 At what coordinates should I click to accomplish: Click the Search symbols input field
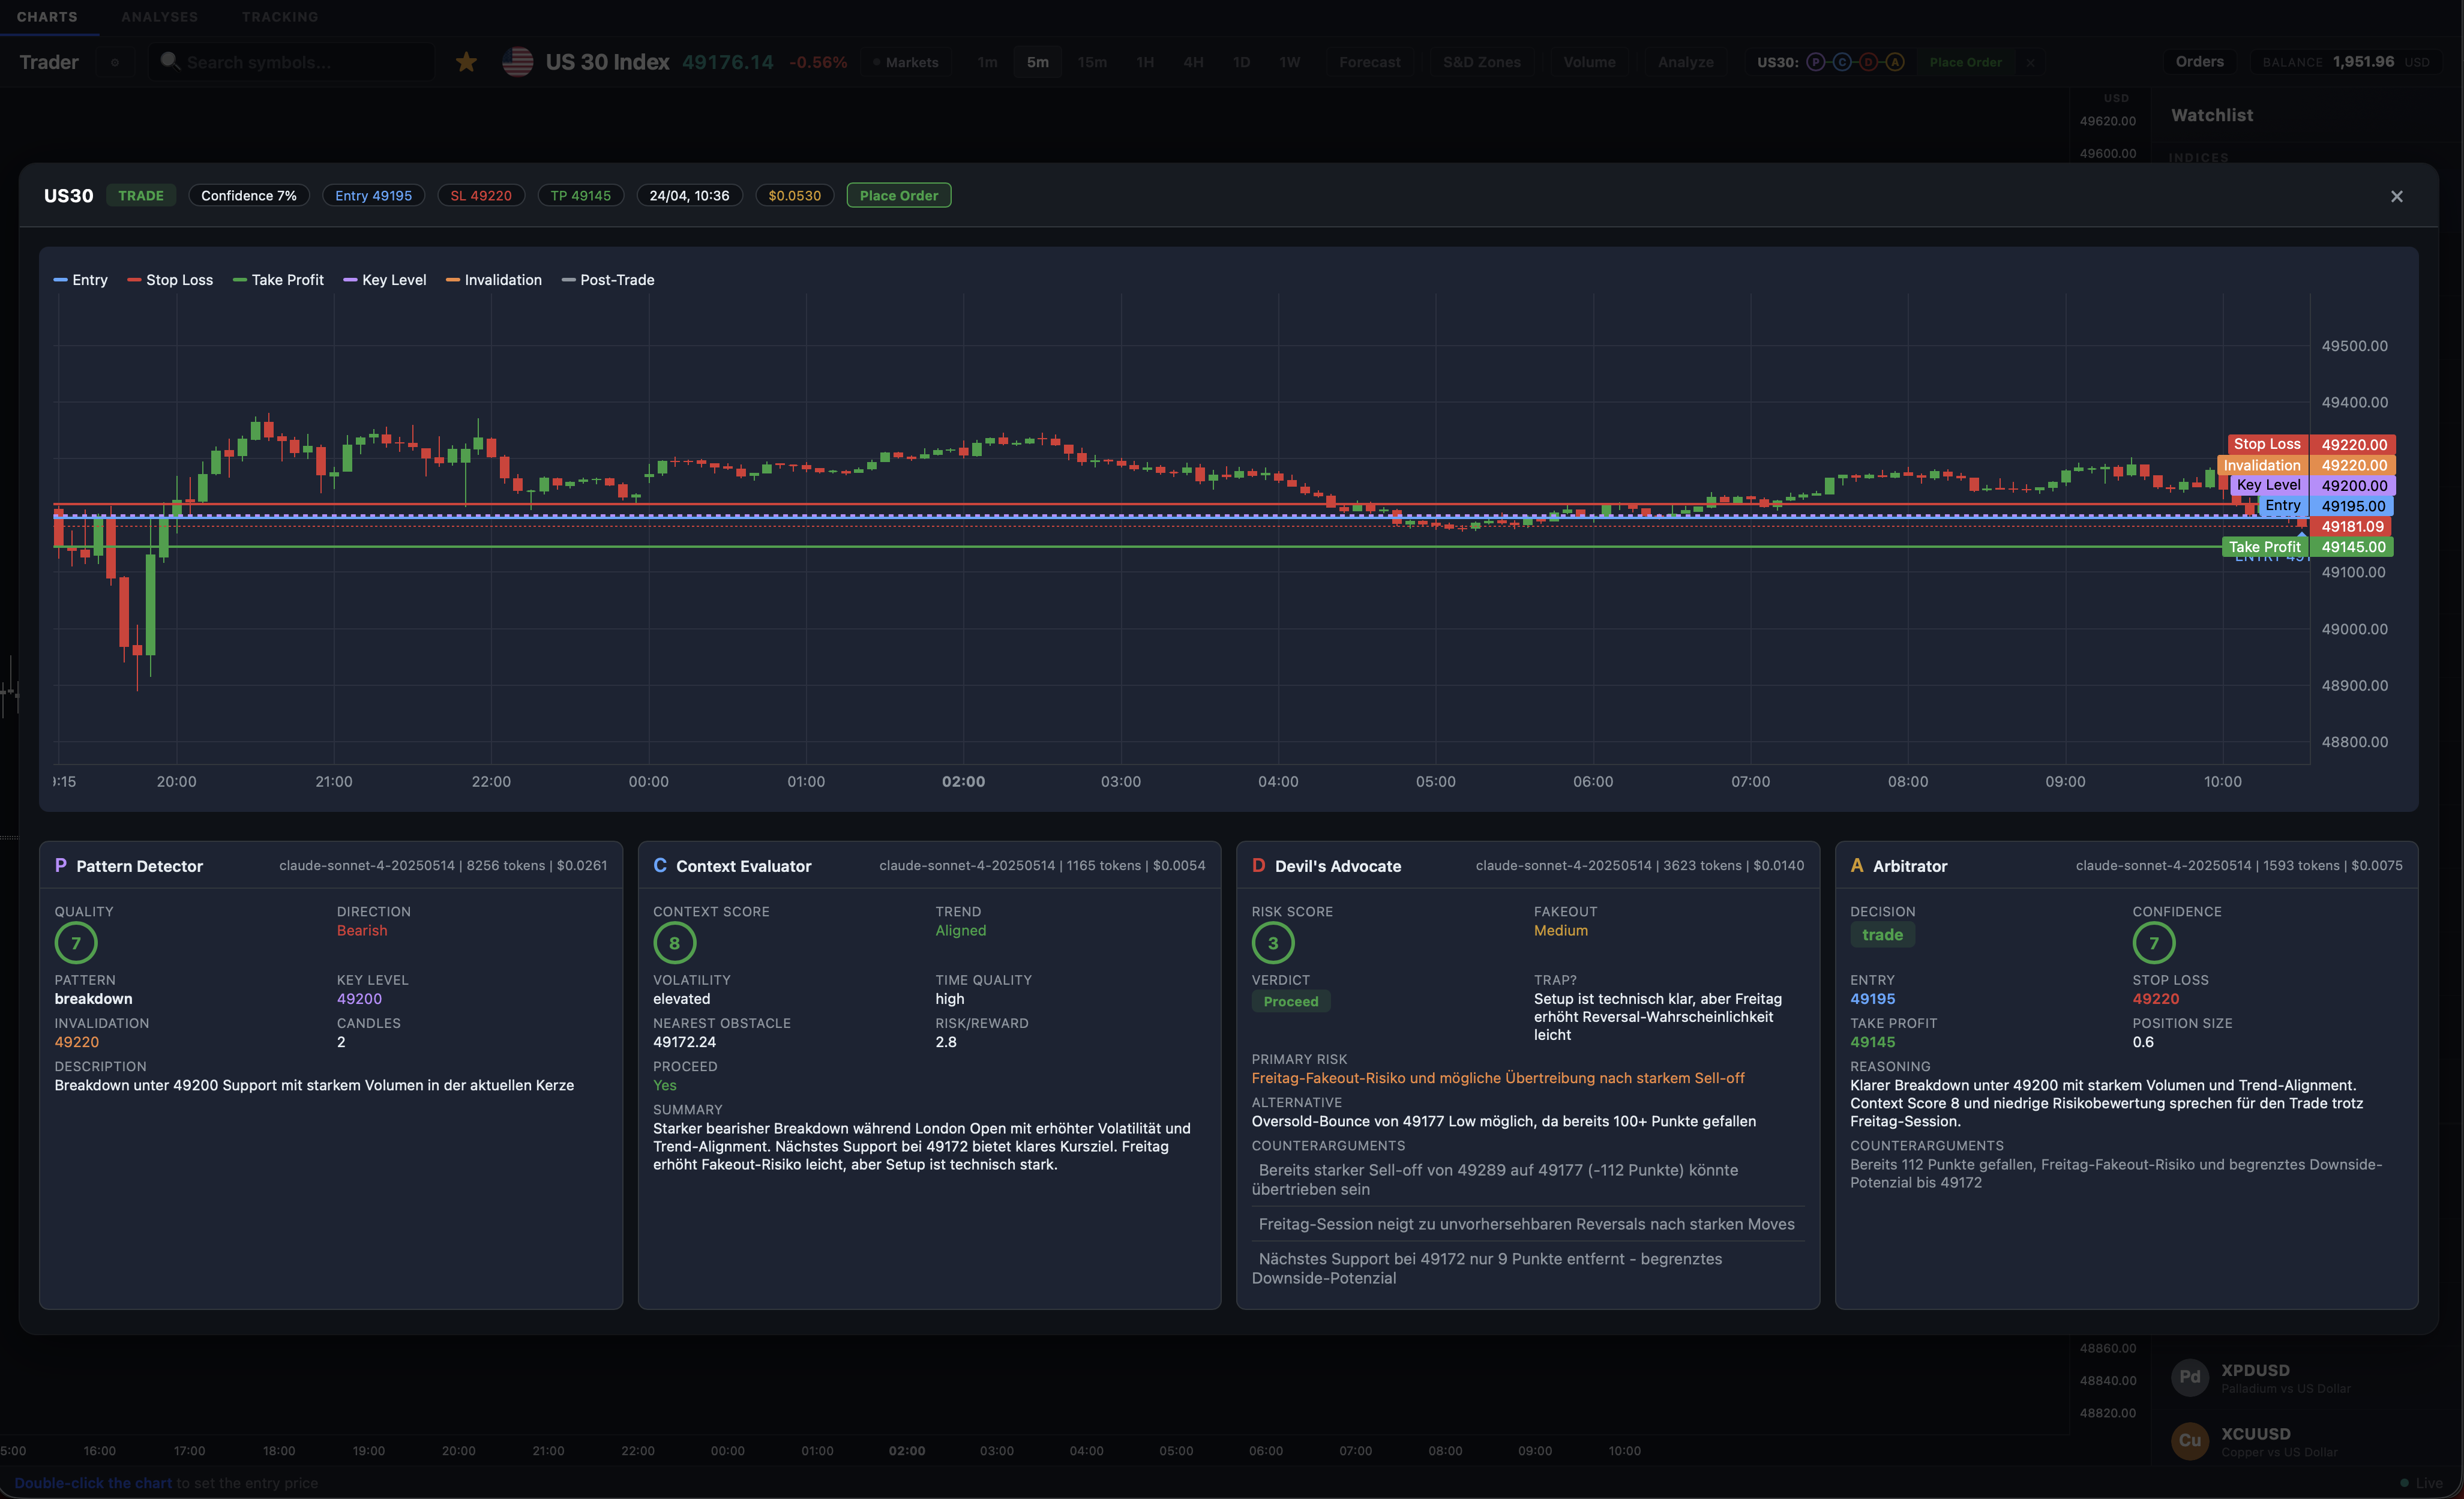click(290, 61)
